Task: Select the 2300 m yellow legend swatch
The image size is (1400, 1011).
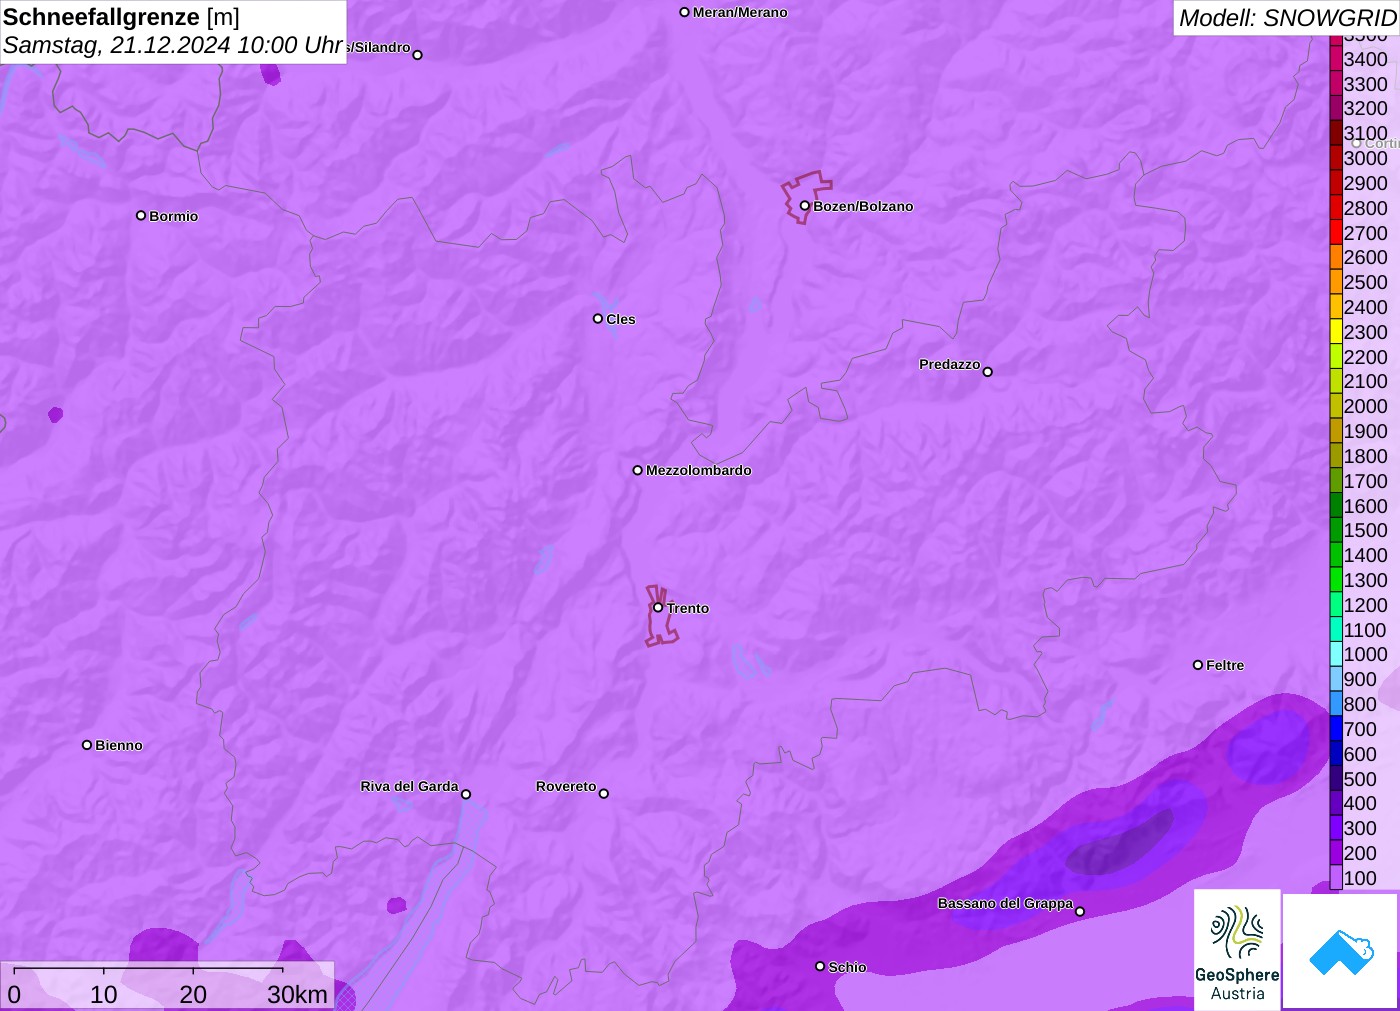Action: (1336, 332)
